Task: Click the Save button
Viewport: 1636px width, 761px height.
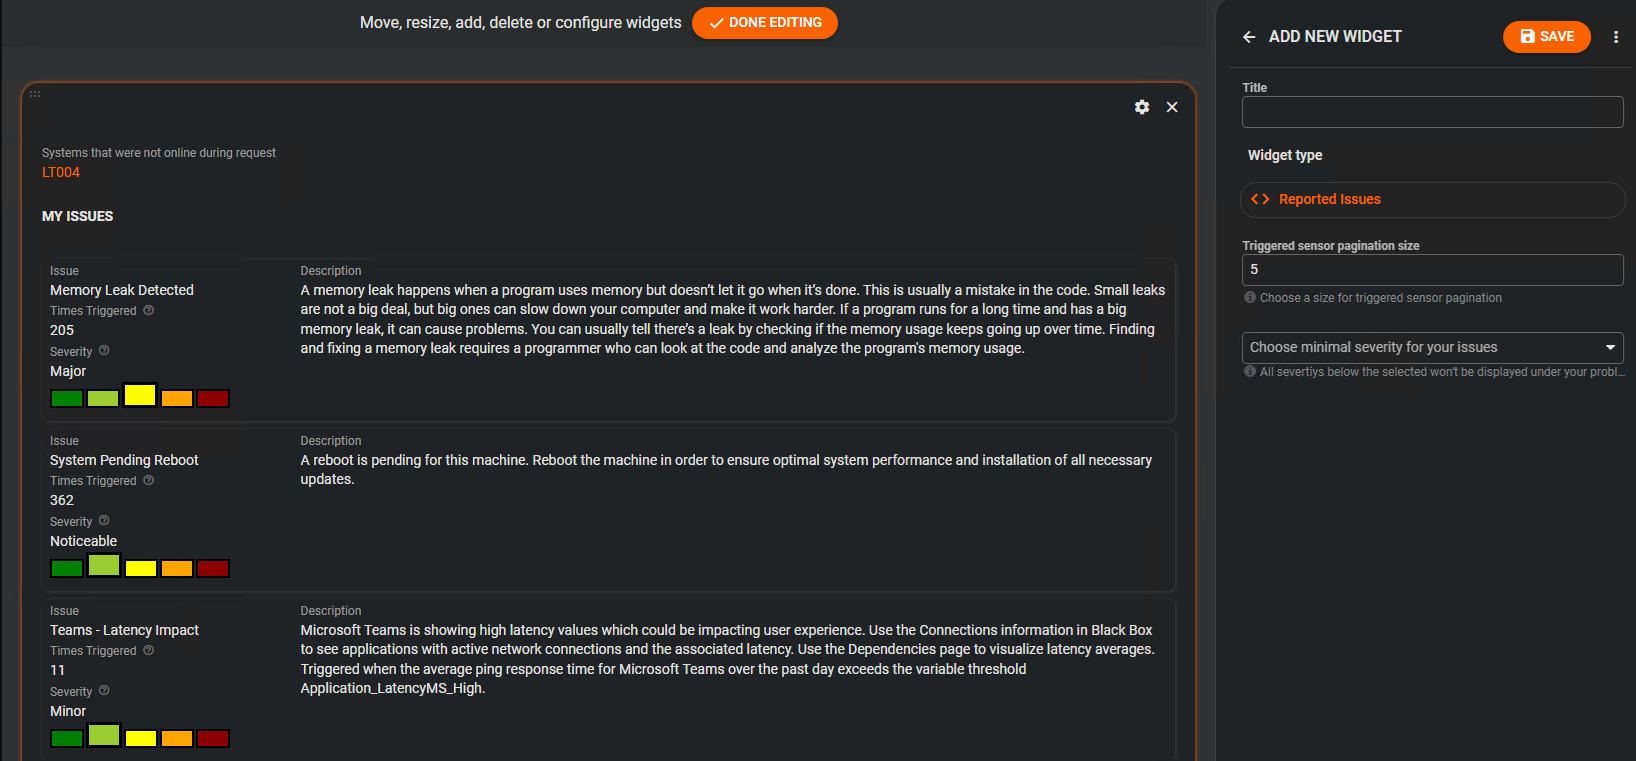Action: coord(1547,37)
